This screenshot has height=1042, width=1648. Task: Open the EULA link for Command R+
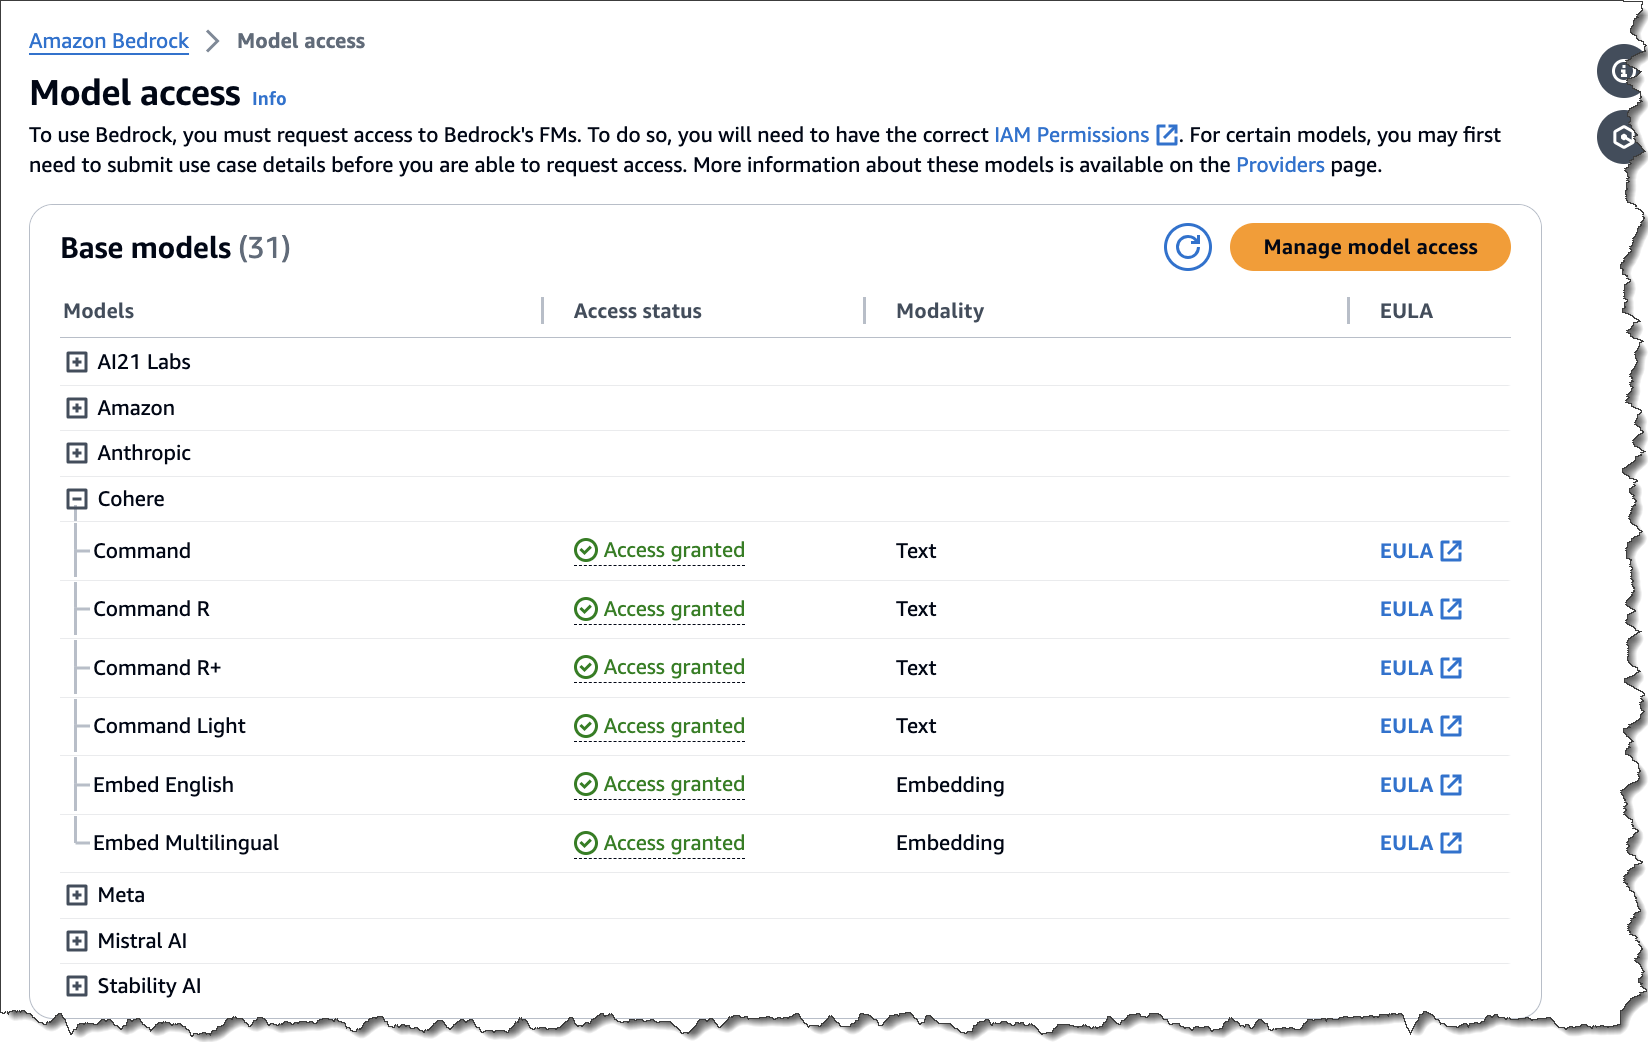1407,668
